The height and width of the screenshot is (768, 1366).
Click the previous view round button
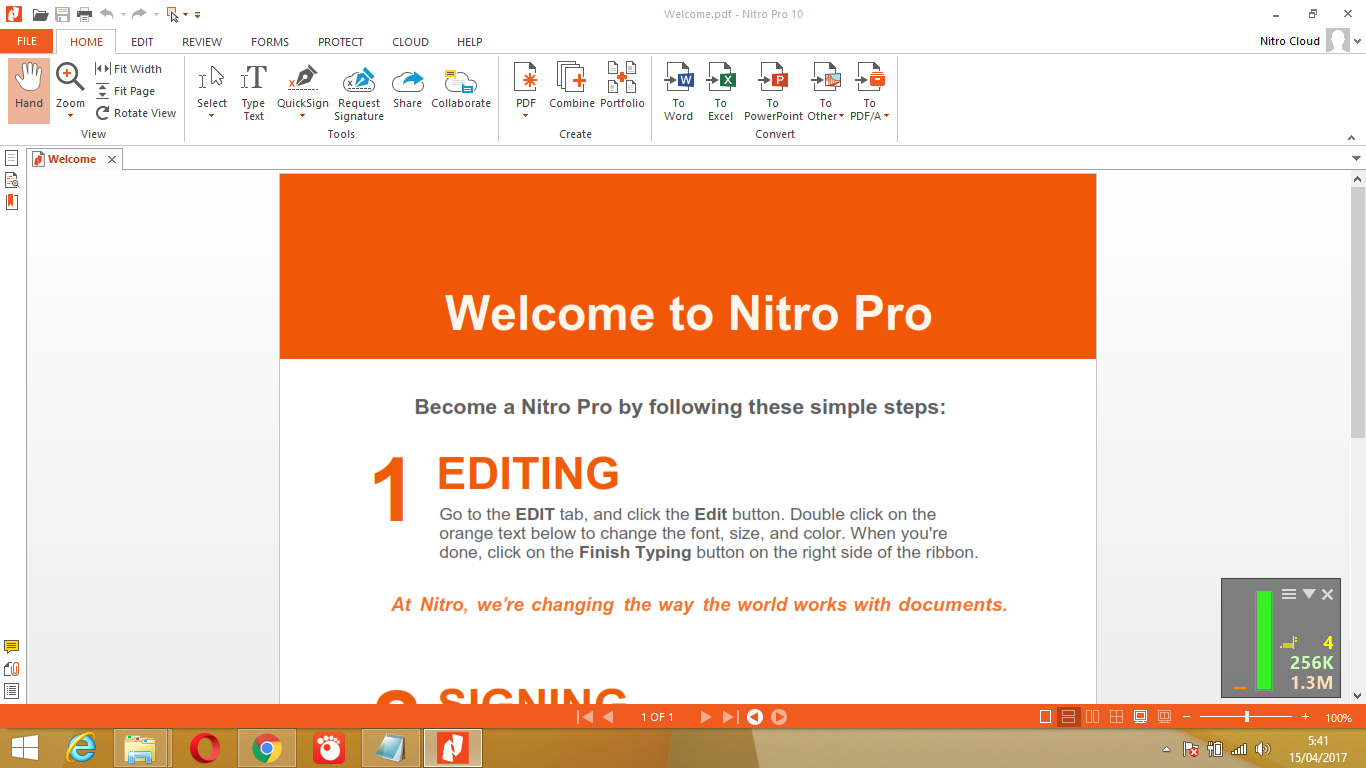(x=755, y=717)
